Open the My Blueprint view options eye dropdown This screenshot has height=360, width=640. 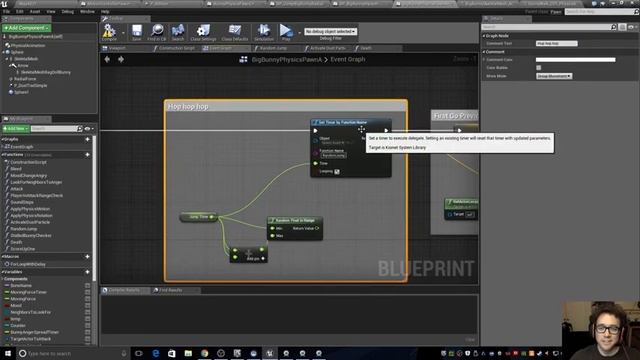click(89, 129)
